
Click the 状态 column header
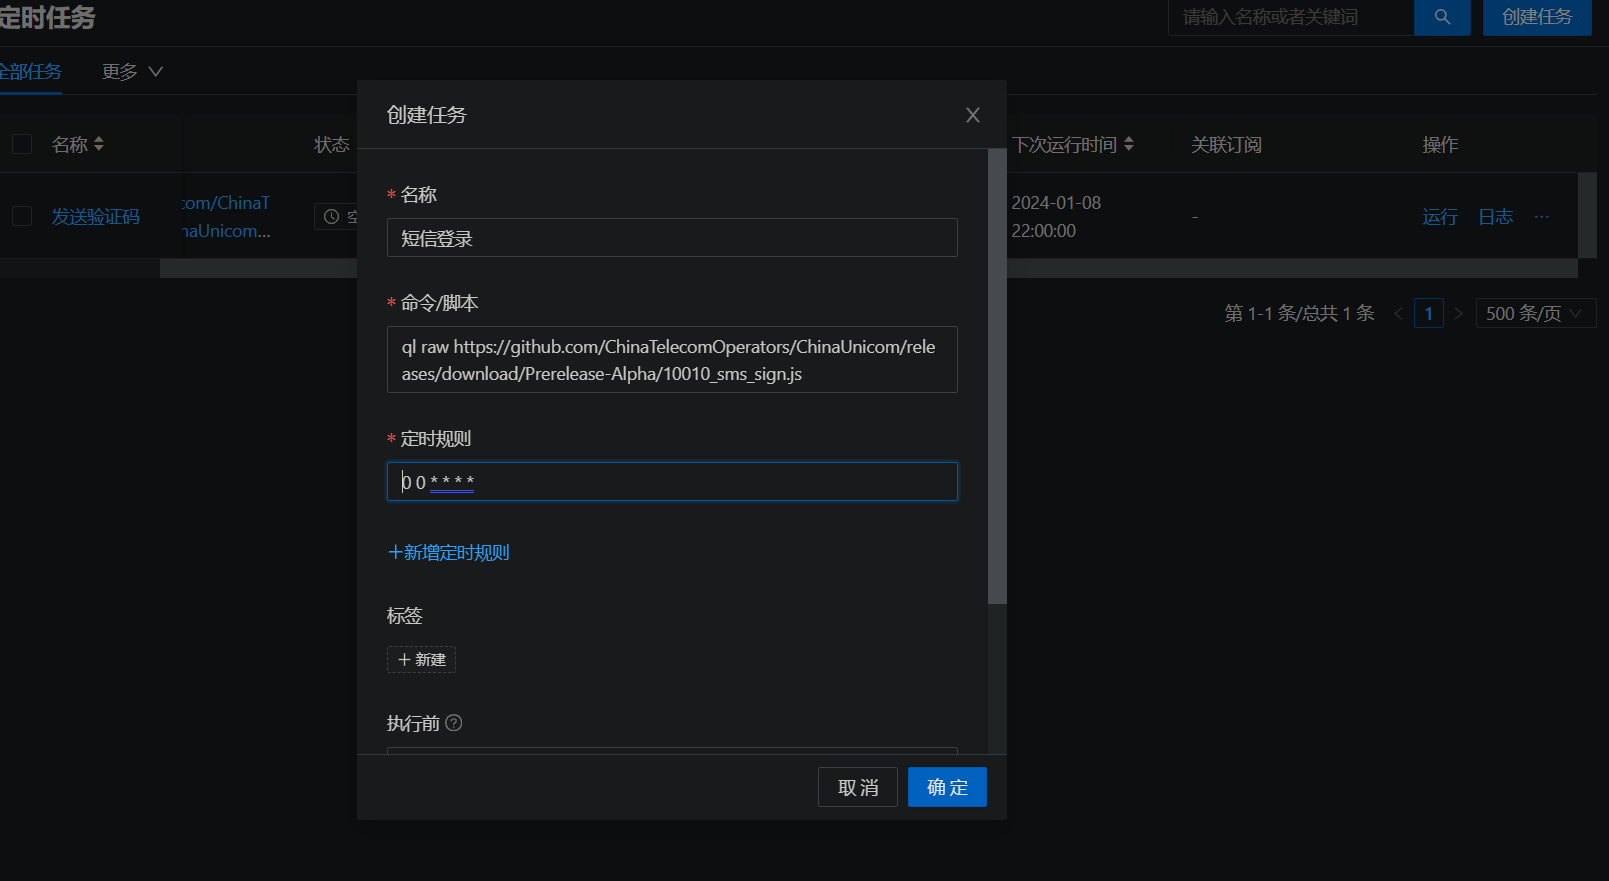[332, 145]
